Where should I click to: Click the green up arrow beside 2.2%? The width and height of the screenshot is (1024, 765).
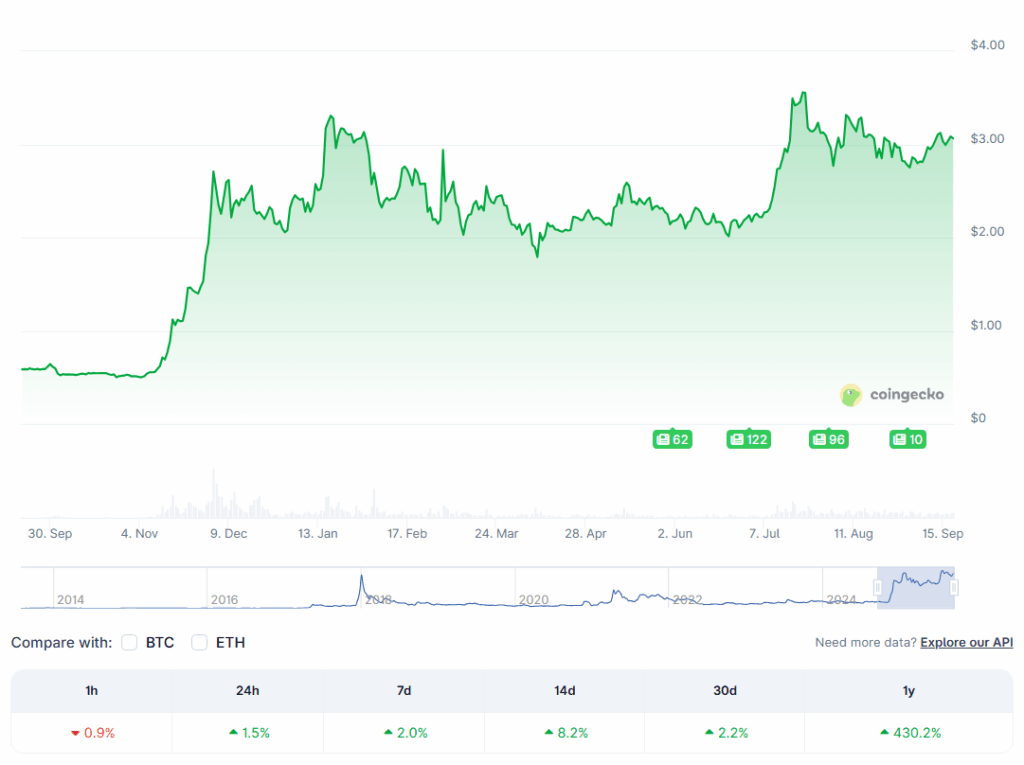point(707,732)
